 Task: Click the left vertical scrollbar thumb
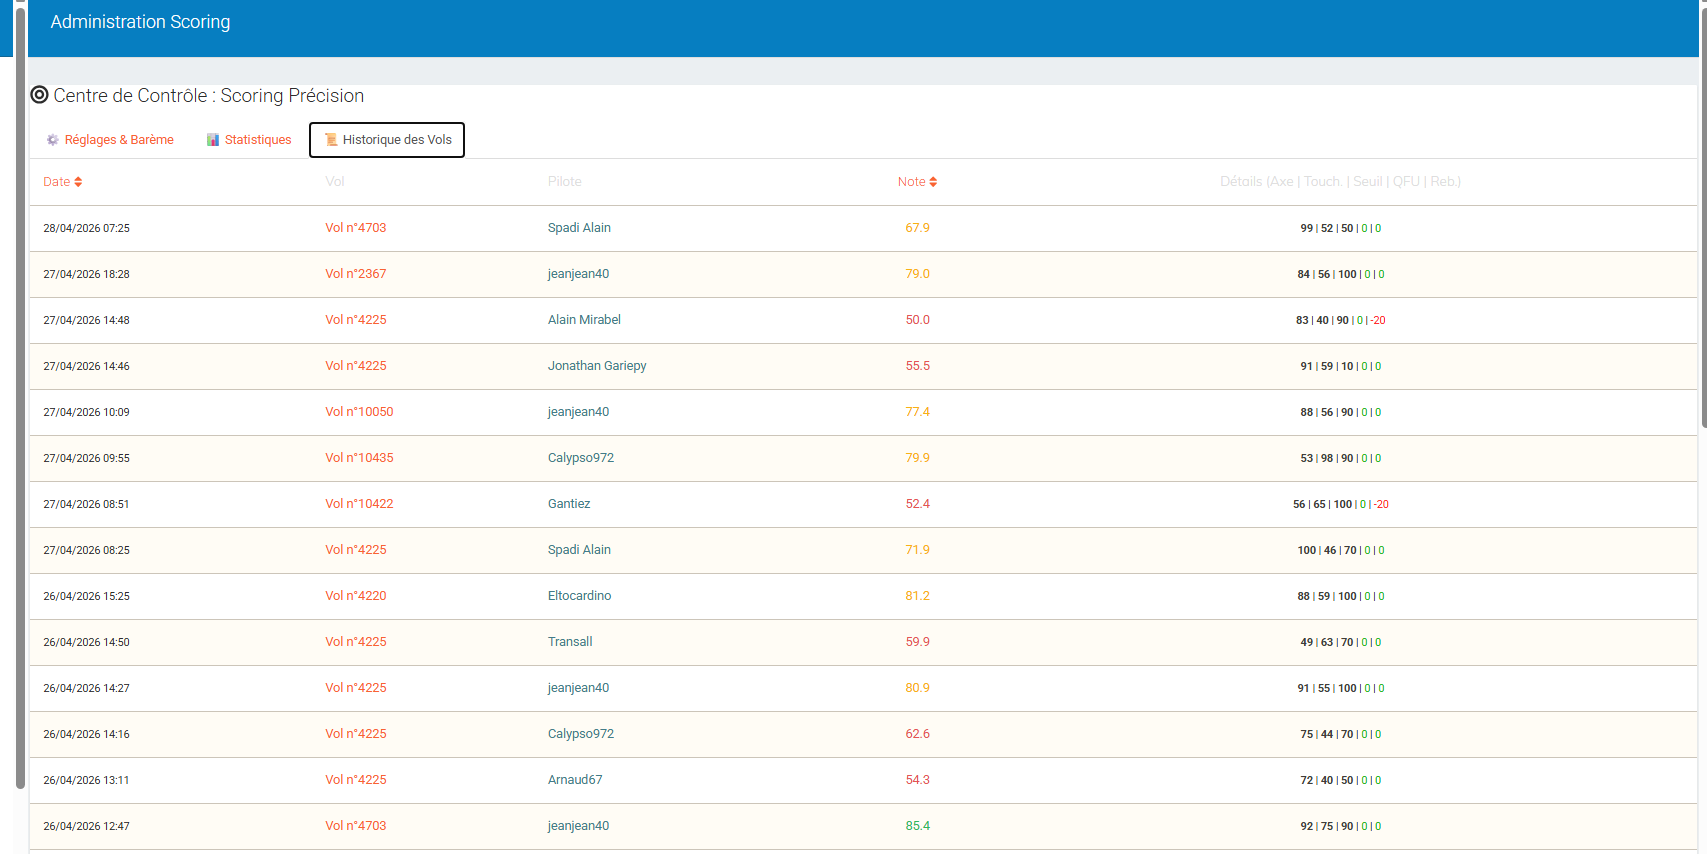coord(20,398)
